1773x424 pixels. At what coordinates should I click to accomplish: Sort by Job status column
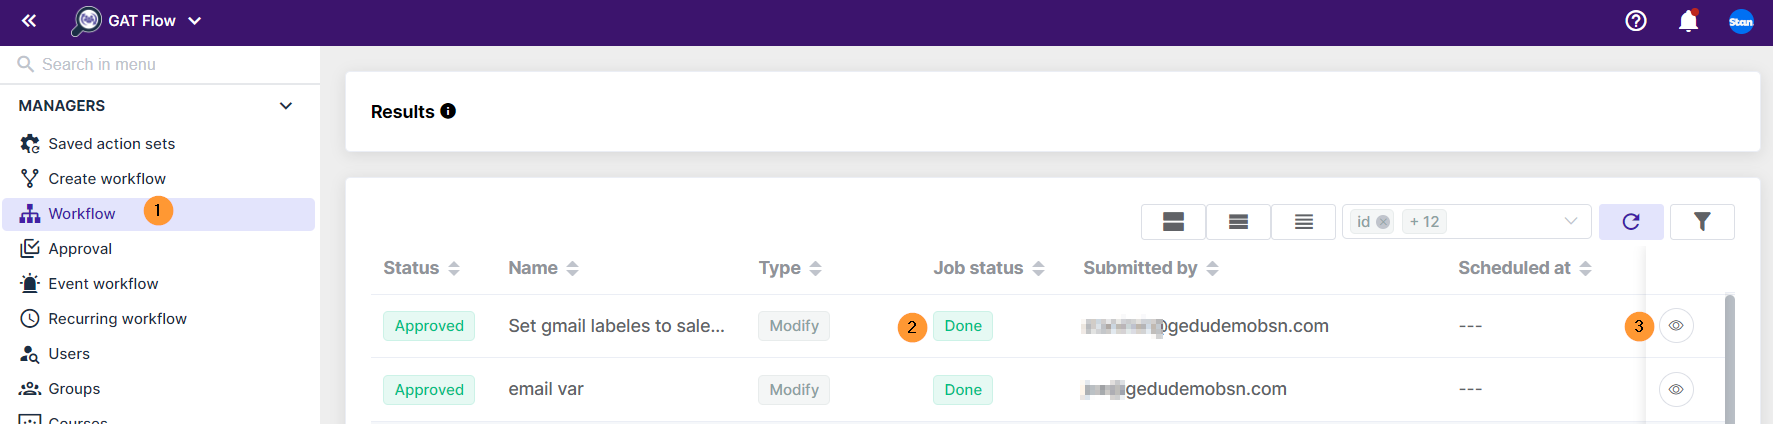pyautogui.click(x=1039, y=268)
